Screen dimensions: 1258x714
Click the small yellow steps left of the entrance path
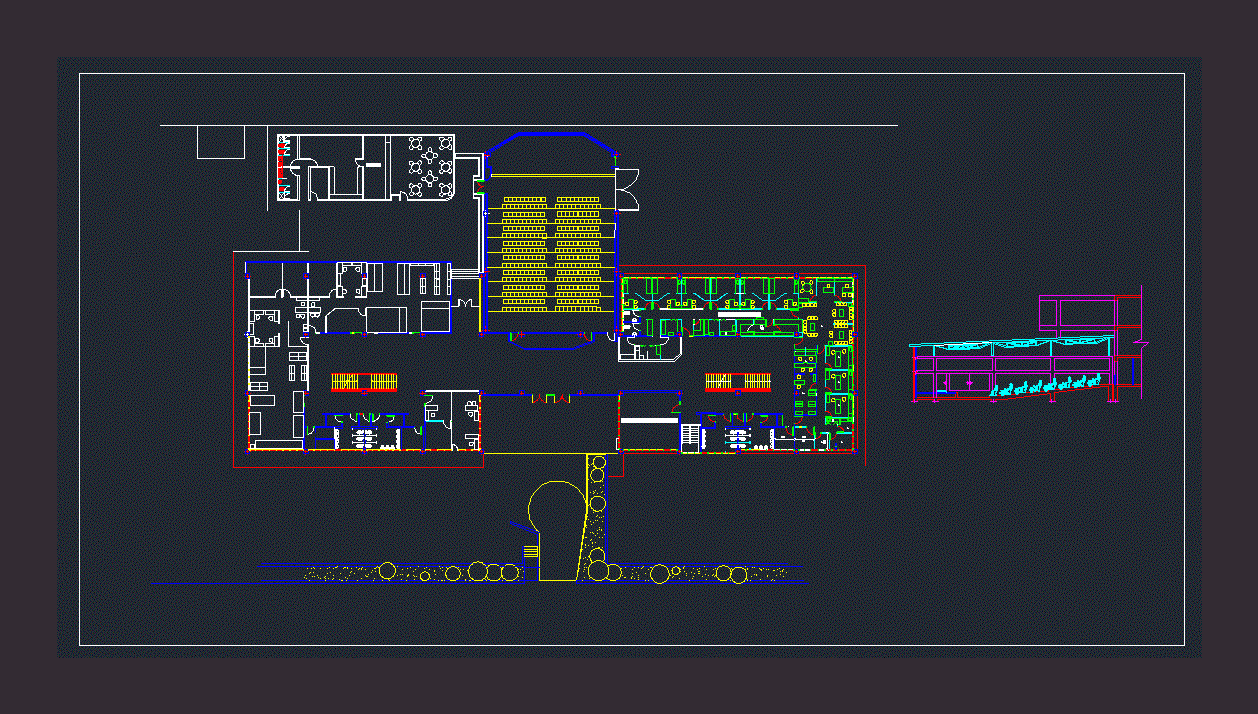coord(530,551)
